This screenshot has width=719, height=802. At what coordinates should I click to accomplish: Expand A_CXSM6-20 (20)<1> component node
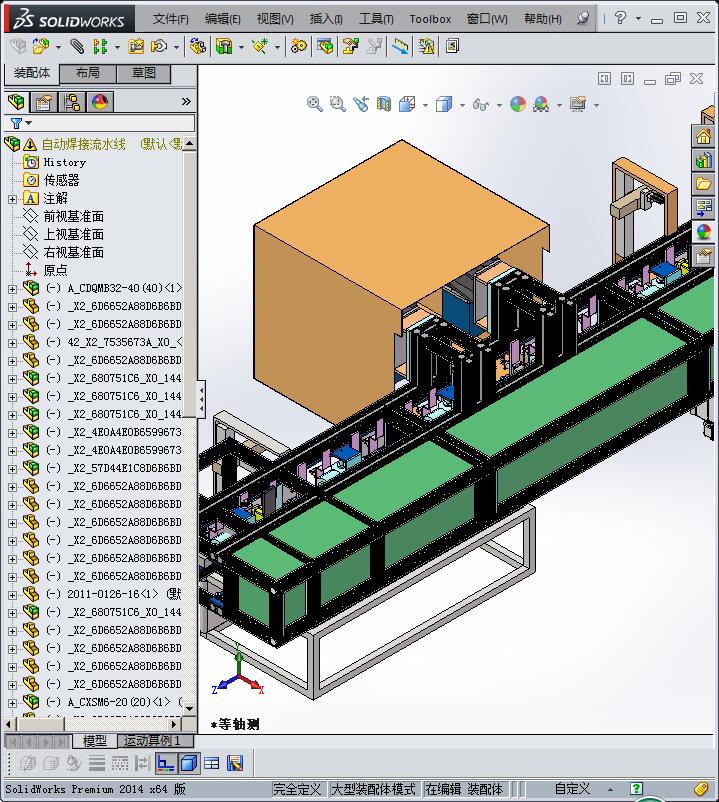[12, 703]
